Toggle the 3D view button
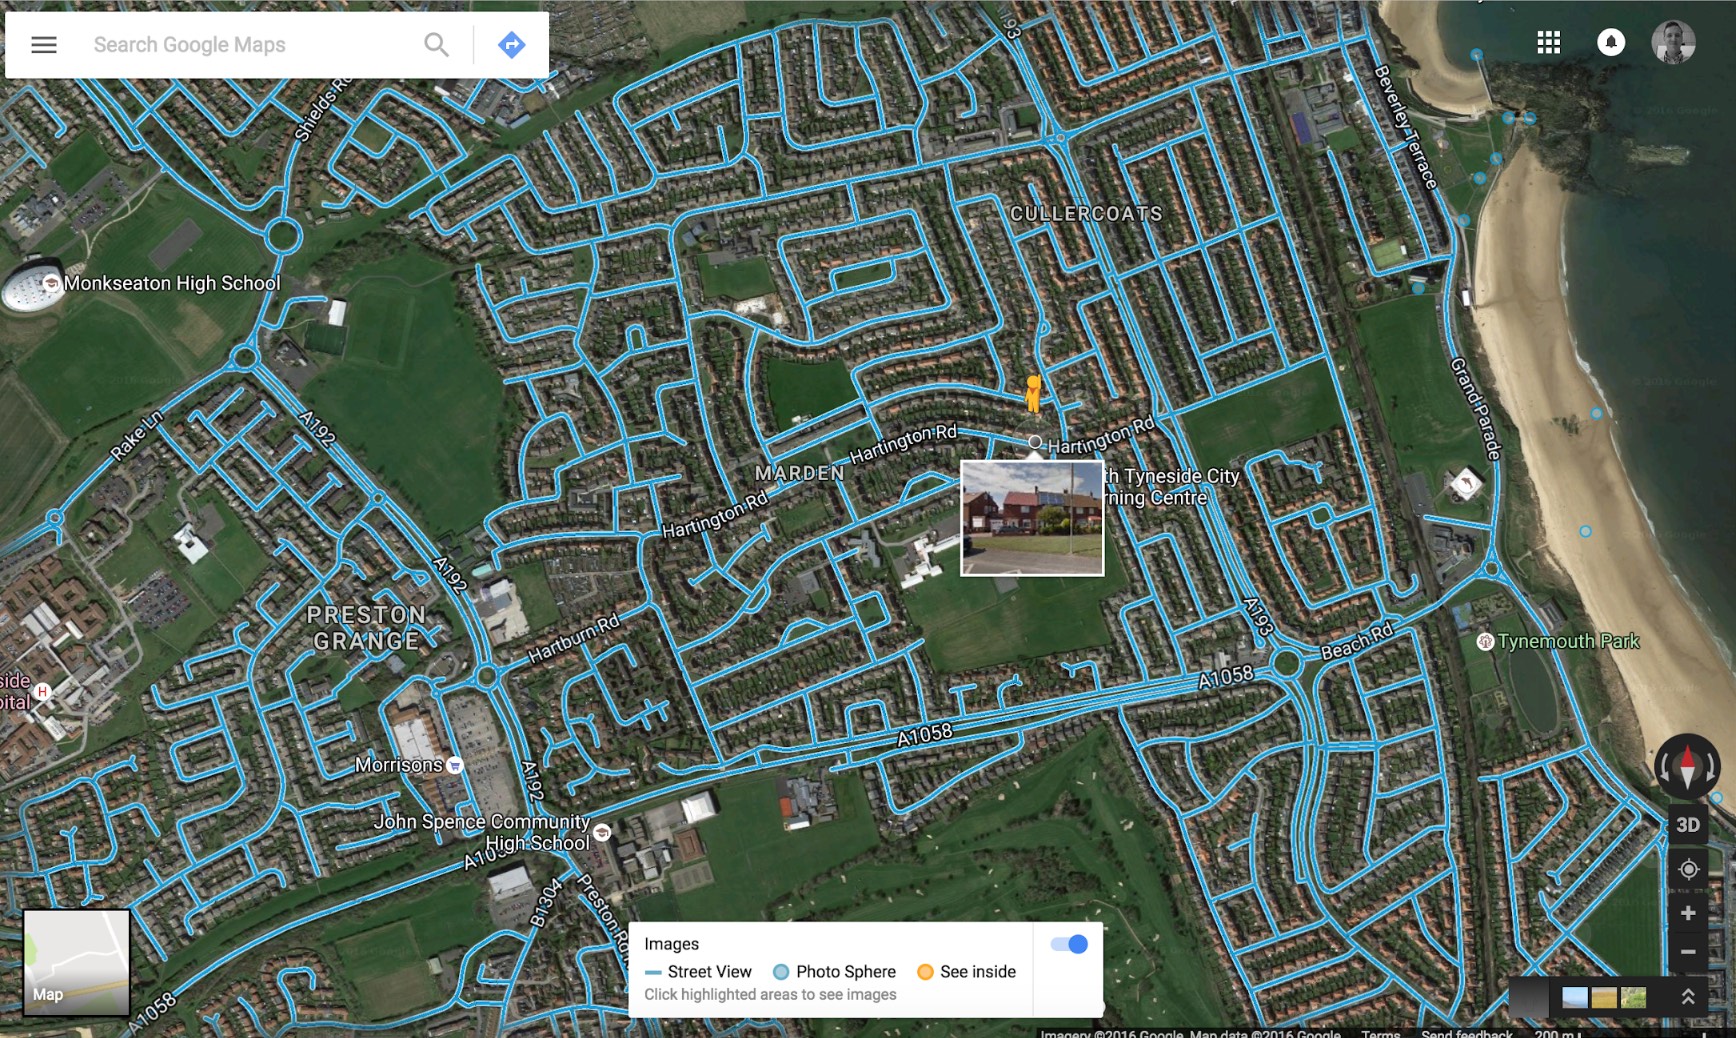 (1688, 825)
